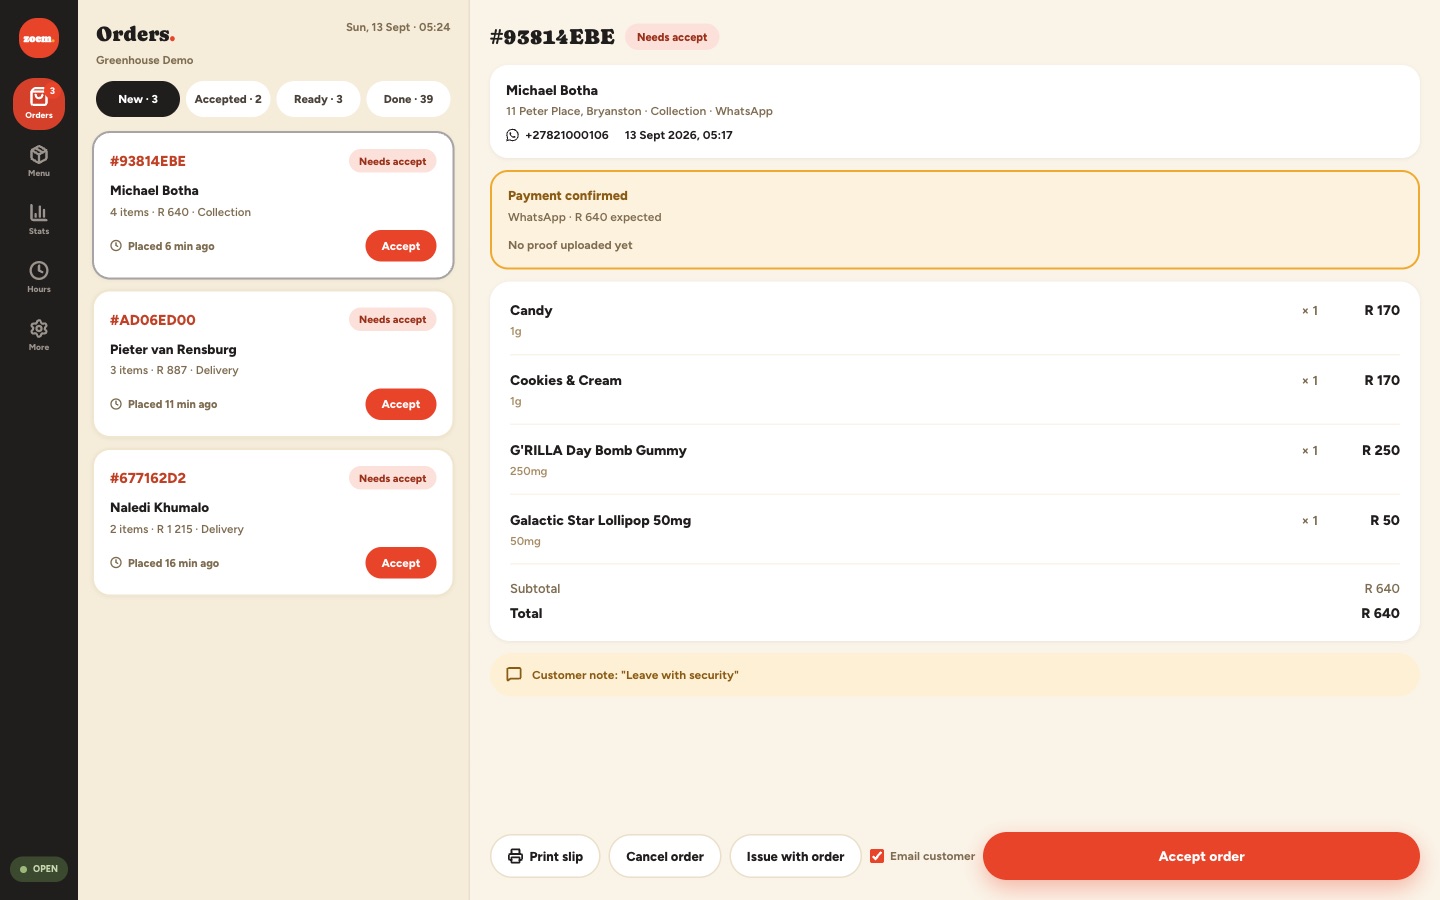Click the WhatsApp icon beside phone number
Screen dimensions: 1440x900
coord(513,135)
